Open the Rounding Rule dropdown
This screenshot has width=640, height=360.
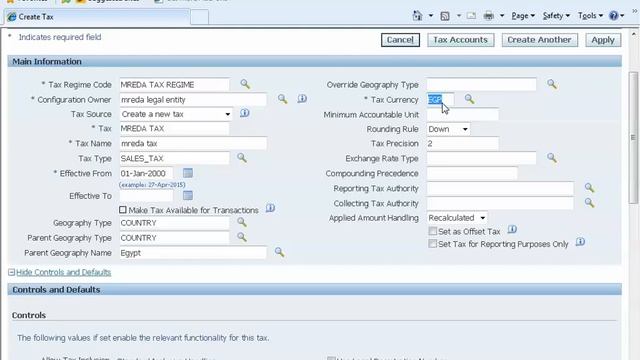pyautogui.click(x=448, y=129)
